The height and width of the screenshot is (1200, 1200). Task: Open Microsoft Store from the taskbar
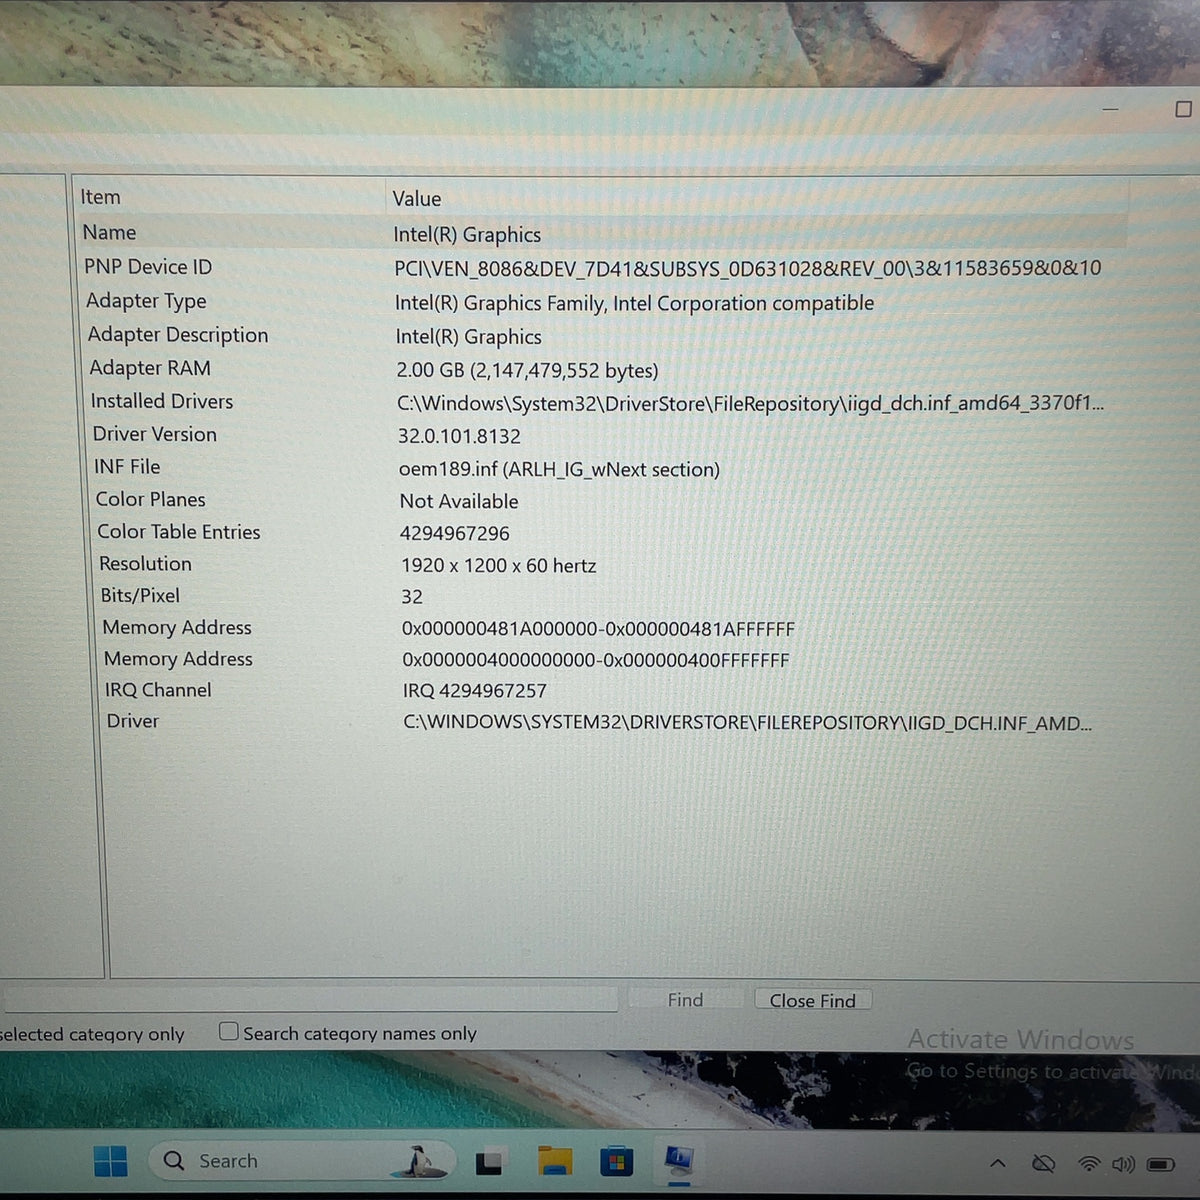(x=616, y=1162)
